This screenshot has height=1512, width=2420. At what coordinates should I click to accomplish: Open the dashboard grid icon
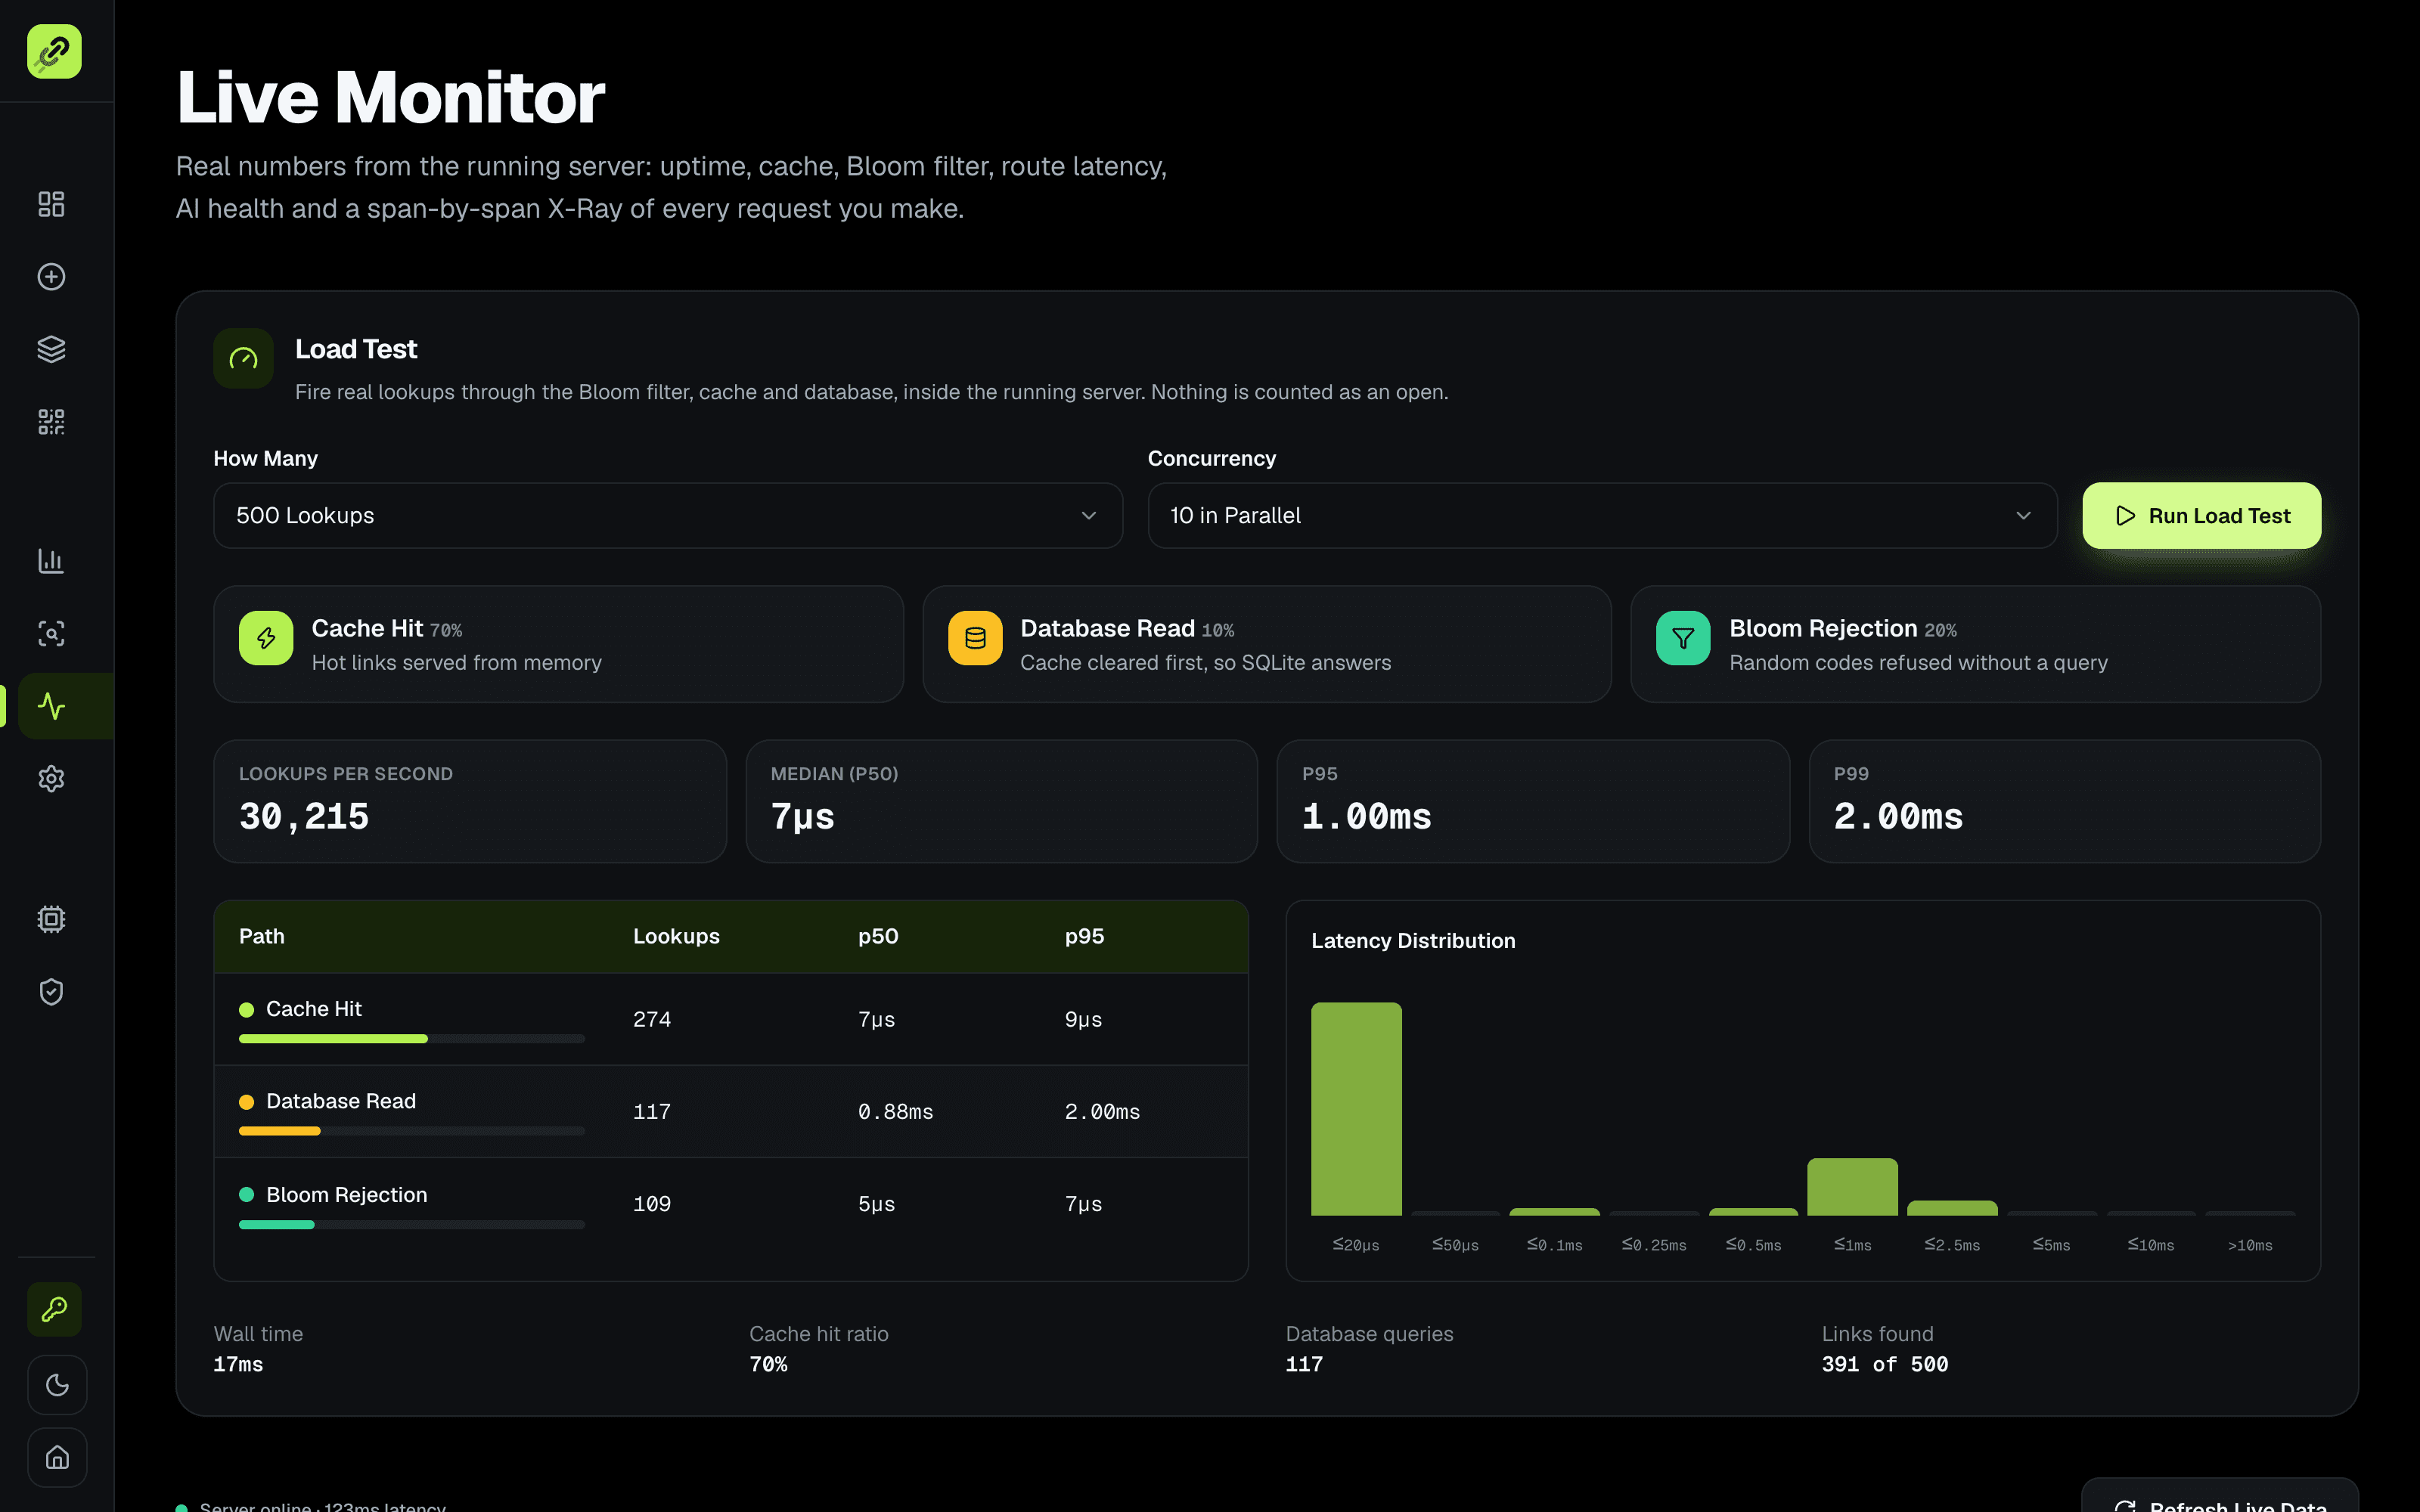click(51, 204)
